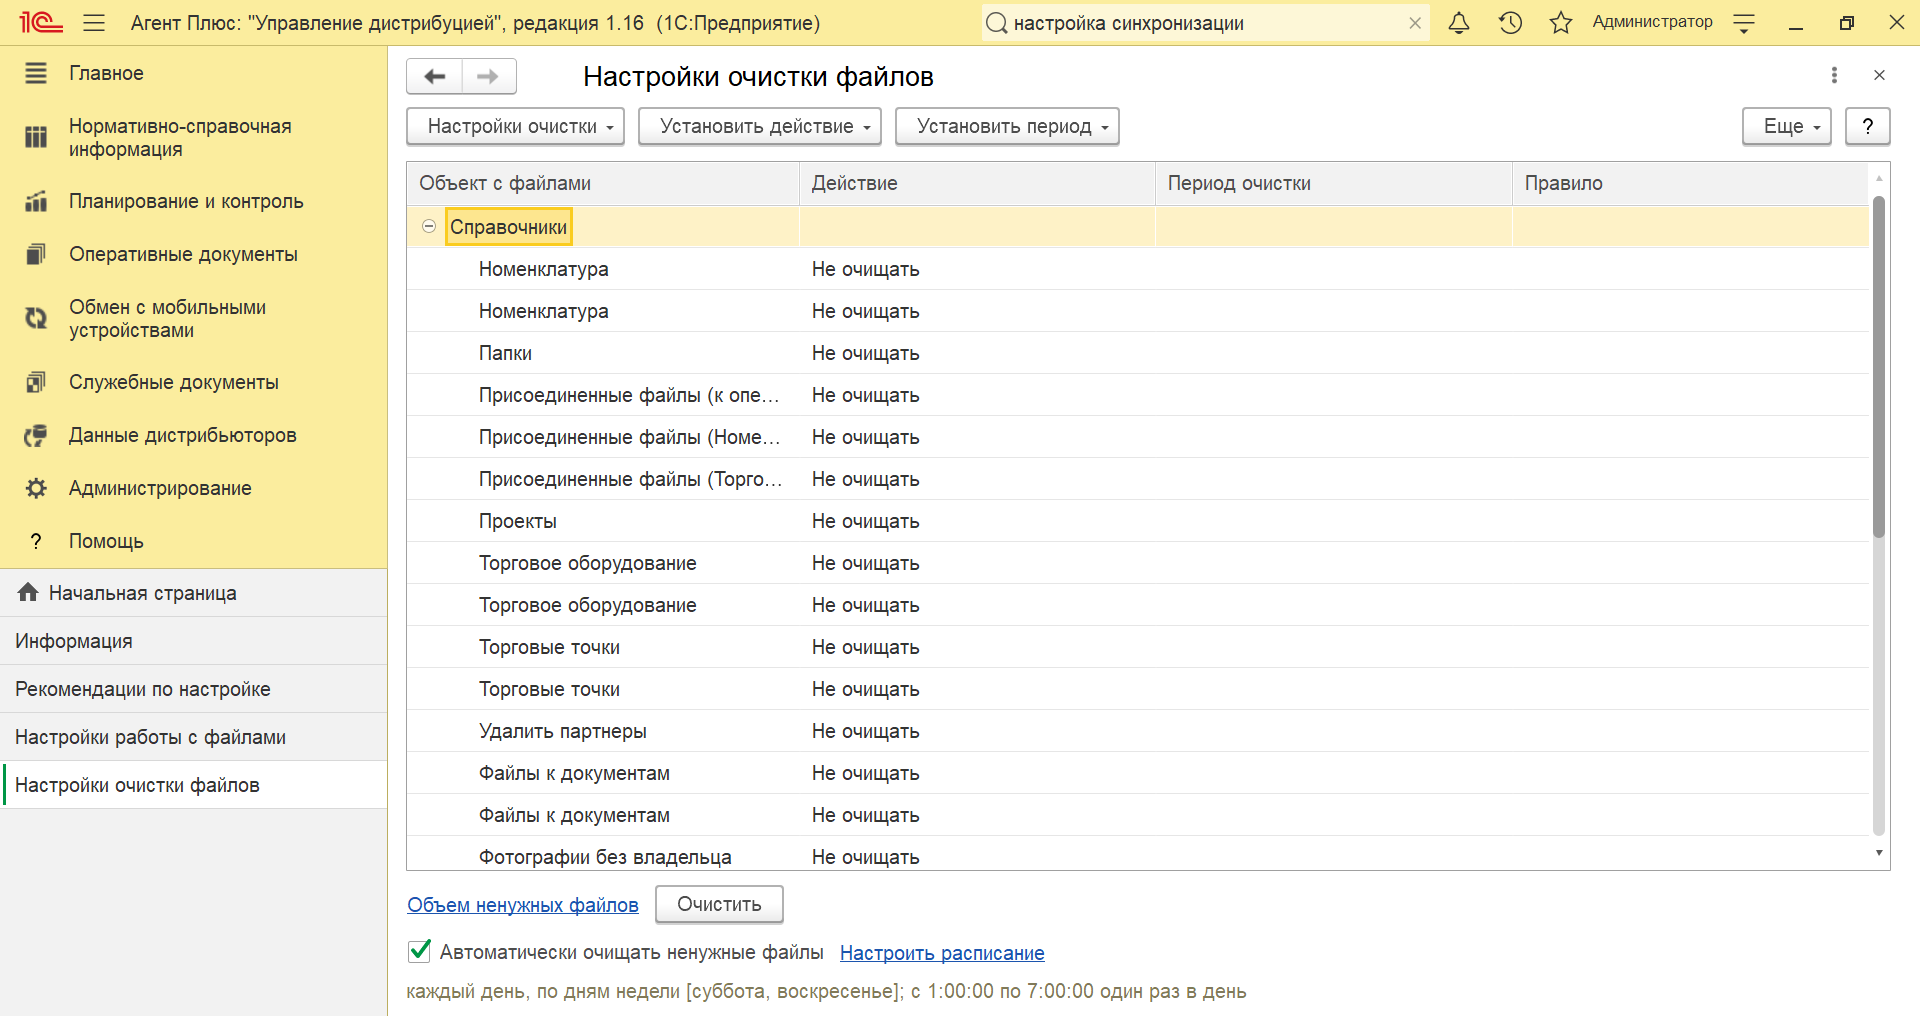Viewport: 1920px width, 1016px height.
Task: Close the Настройки очистки файлов form
Action: [x=1879, y=75]
